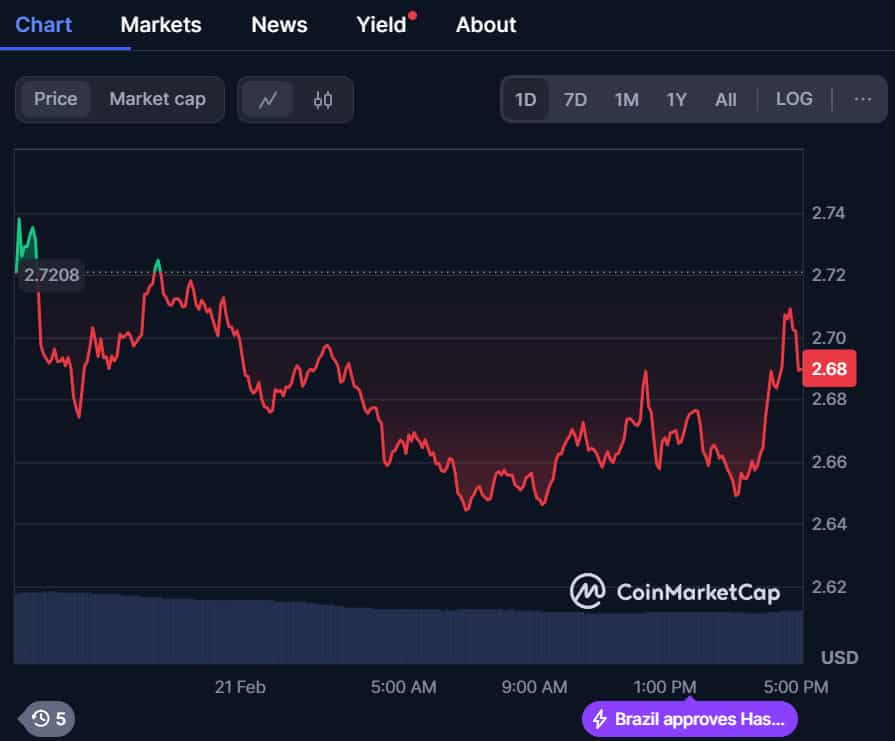Go to the Yield tab
Screen dimensions: 895x741
(382, 24)
